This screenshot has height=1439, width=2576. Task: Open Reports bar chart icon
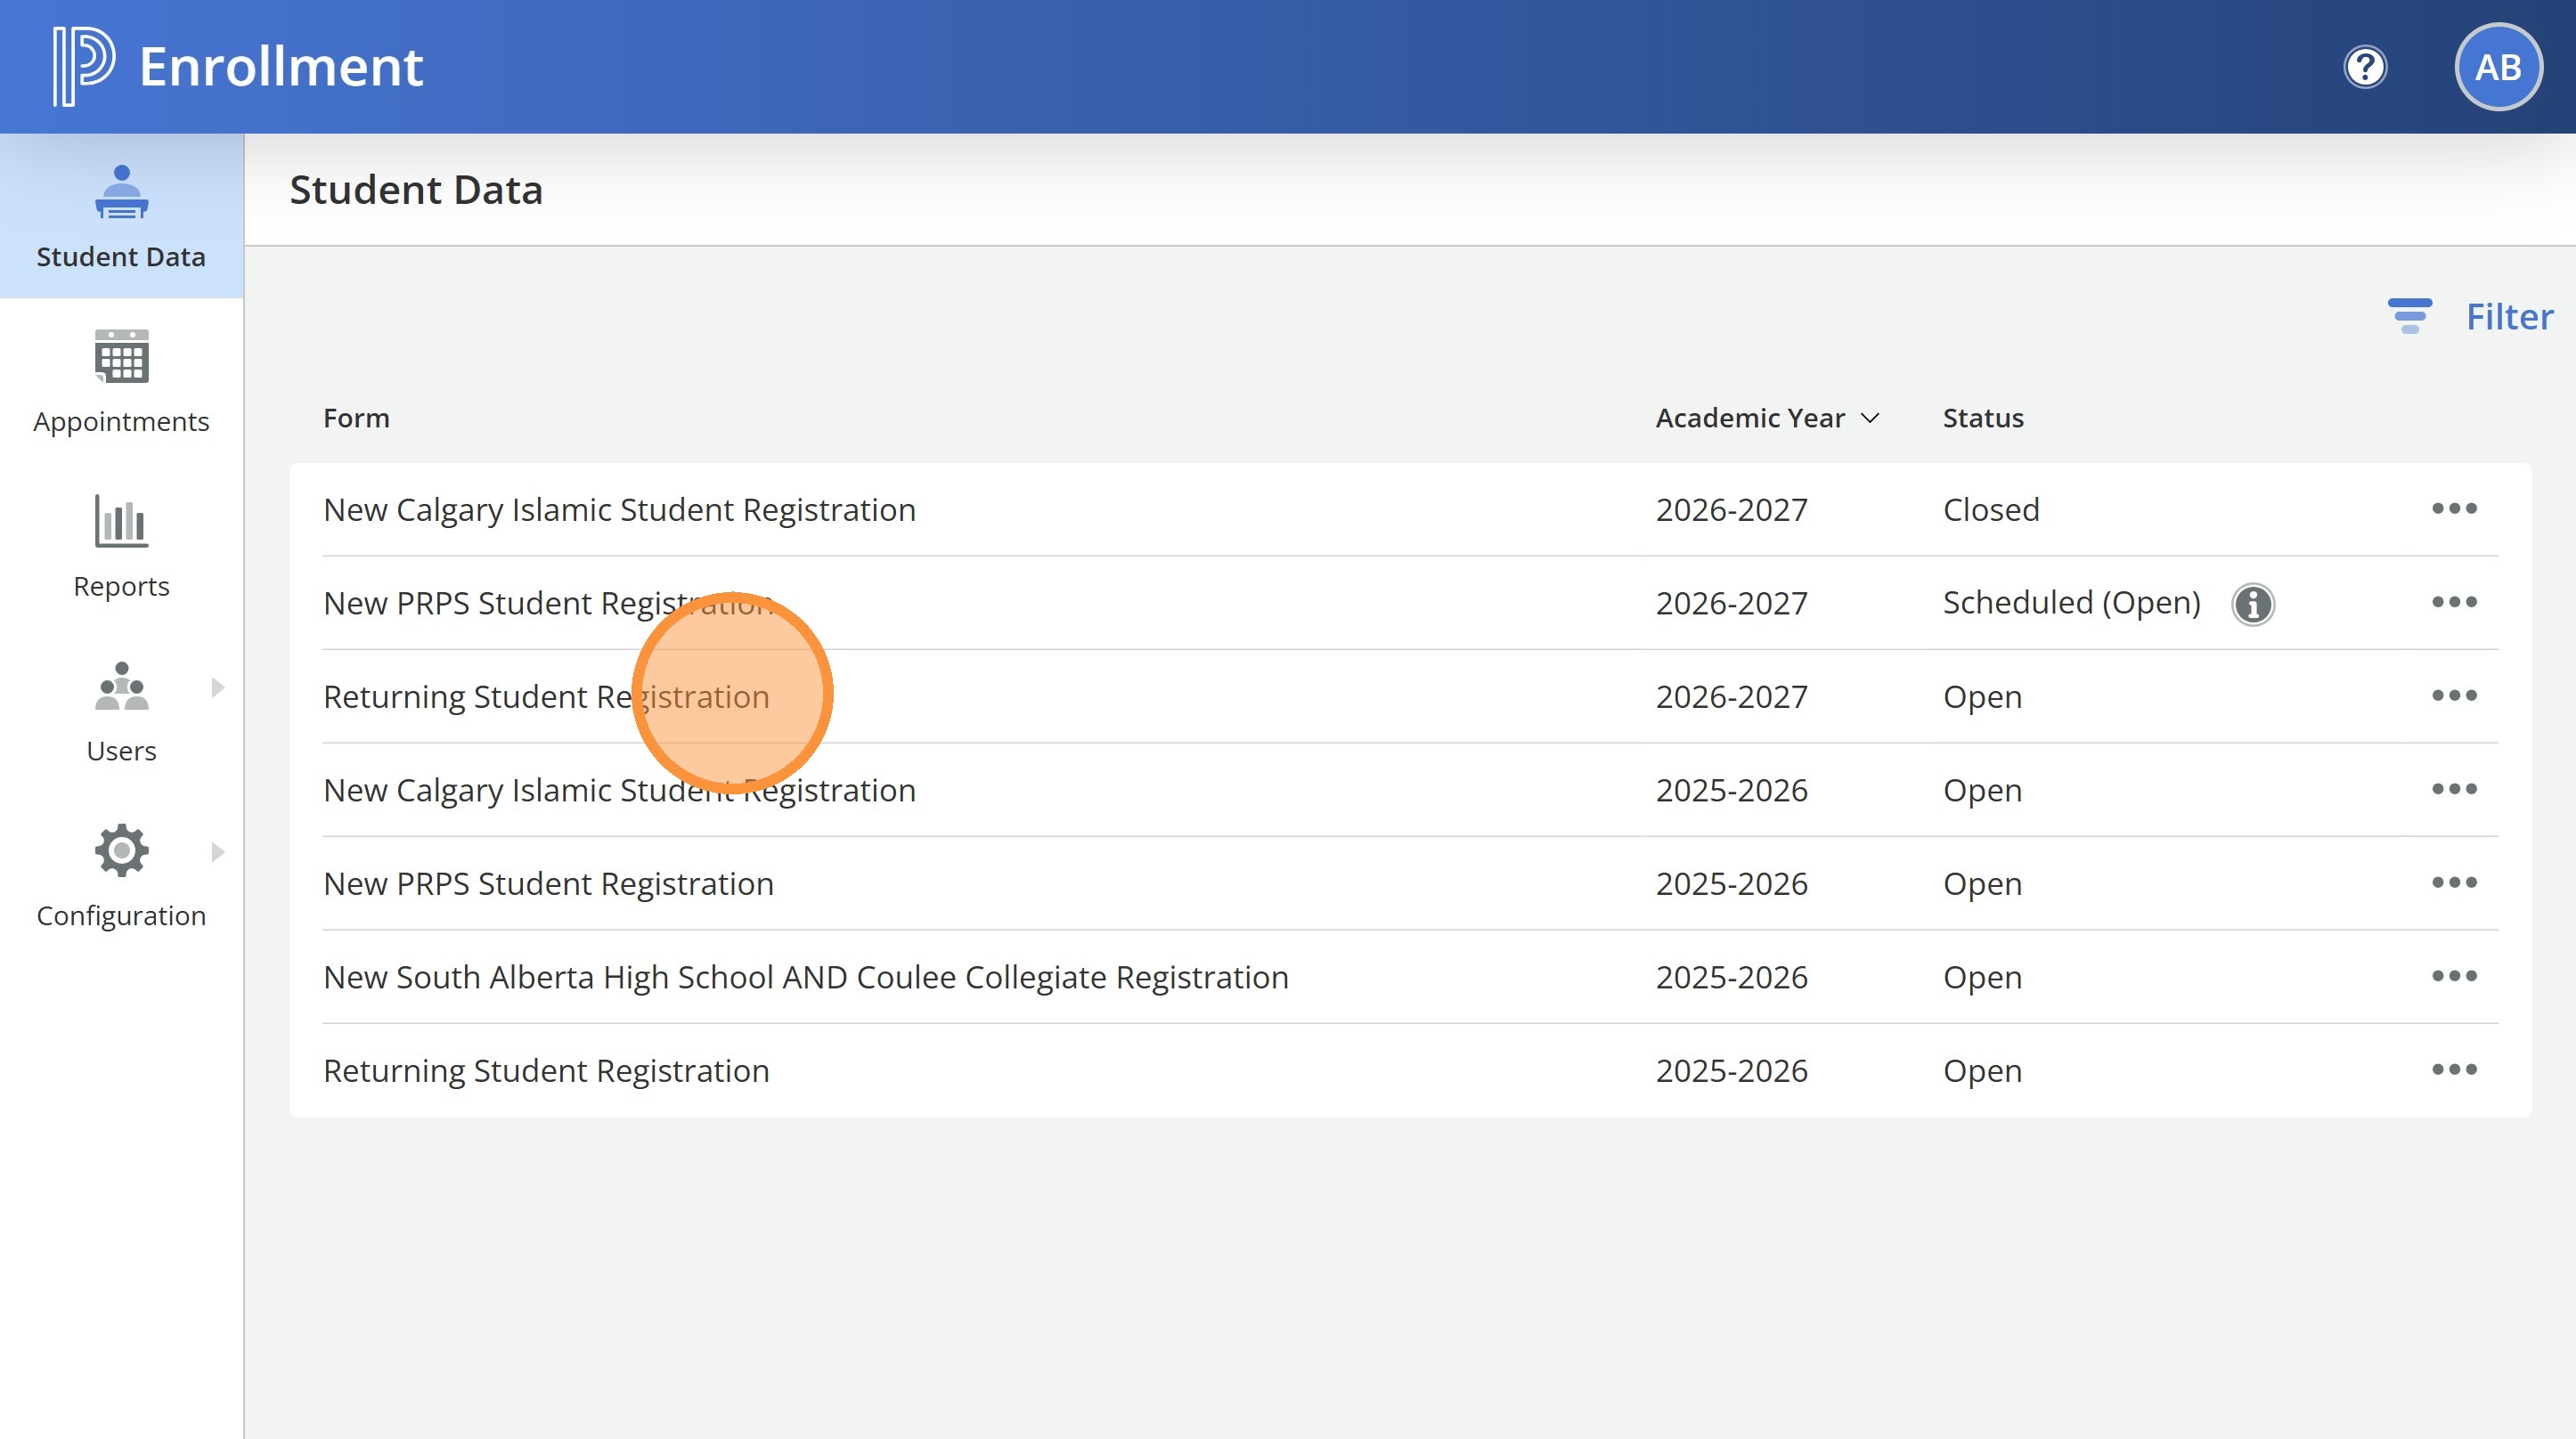tap(121, 521)
